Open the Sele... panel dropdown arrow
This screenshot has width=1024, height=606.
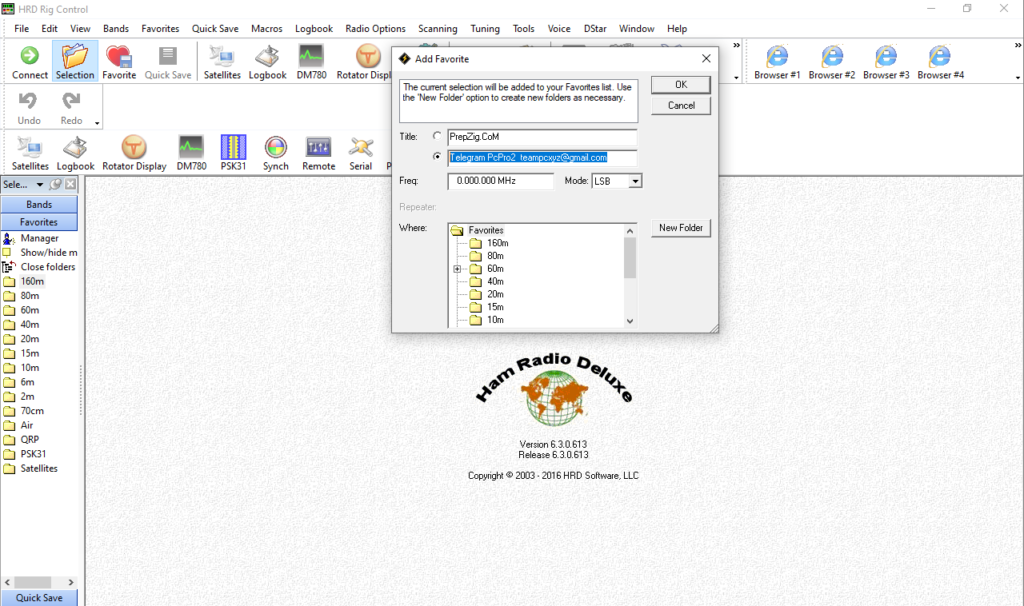pos(40,185)
